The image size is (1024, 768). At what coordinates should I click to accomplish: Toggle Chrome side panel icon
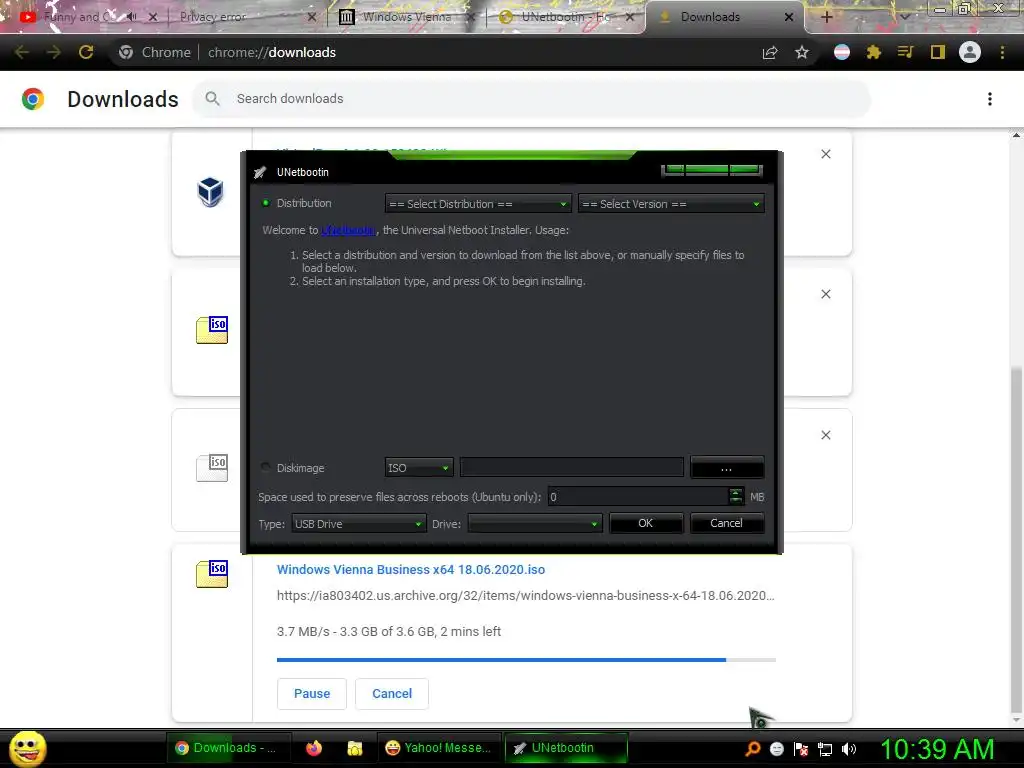[938, 52]
